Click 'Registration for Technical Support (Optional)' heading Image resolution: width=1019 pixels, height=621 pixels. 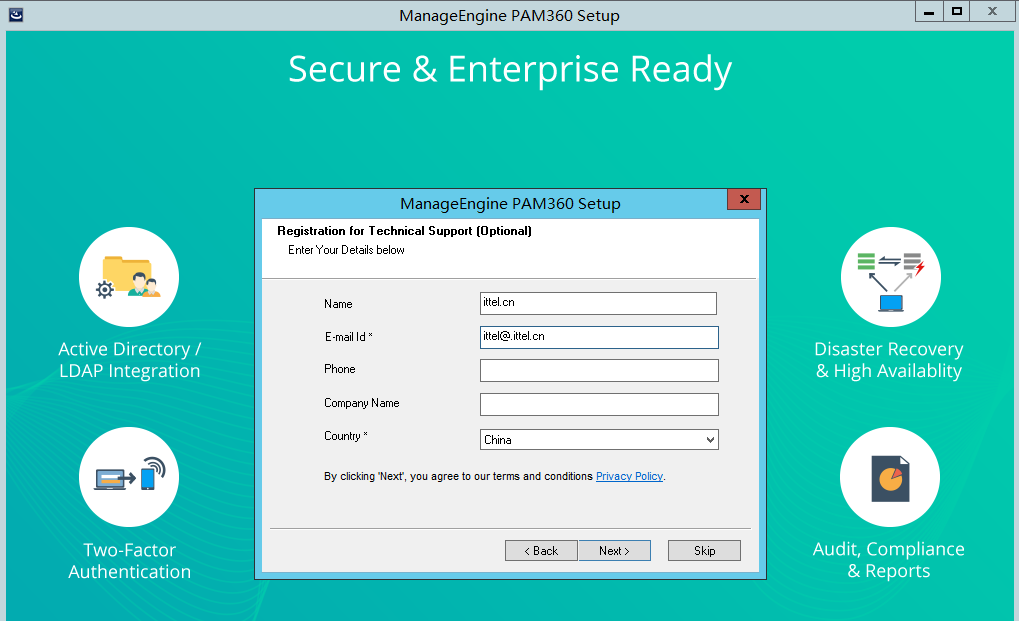coord(404,231)
